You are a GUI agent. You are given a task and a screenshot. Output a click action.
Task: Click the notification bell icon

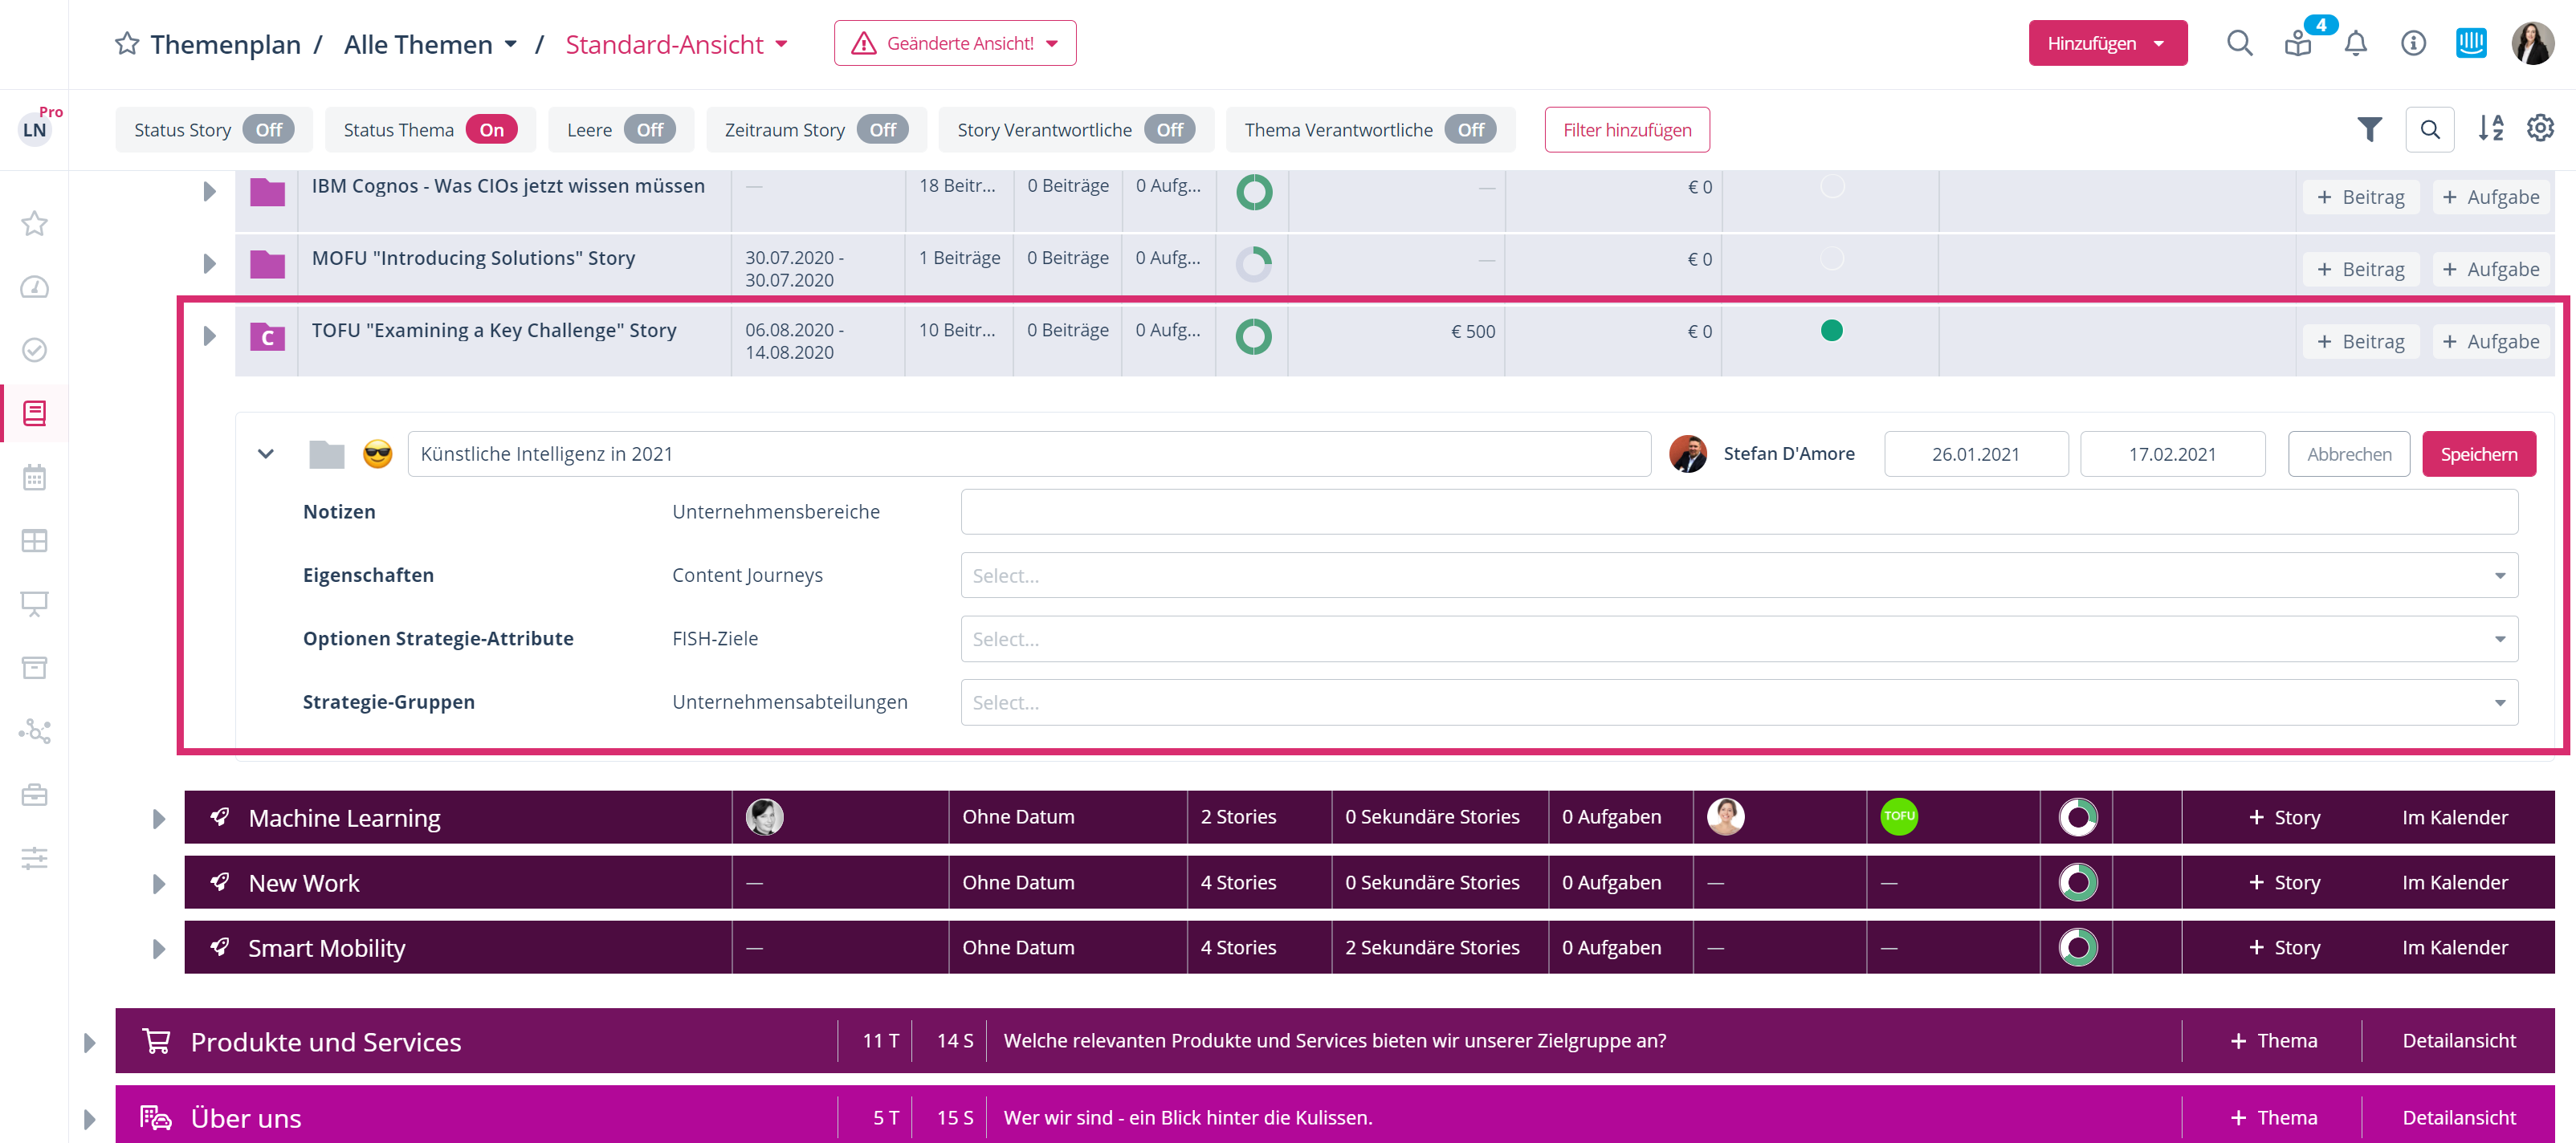2355,44
